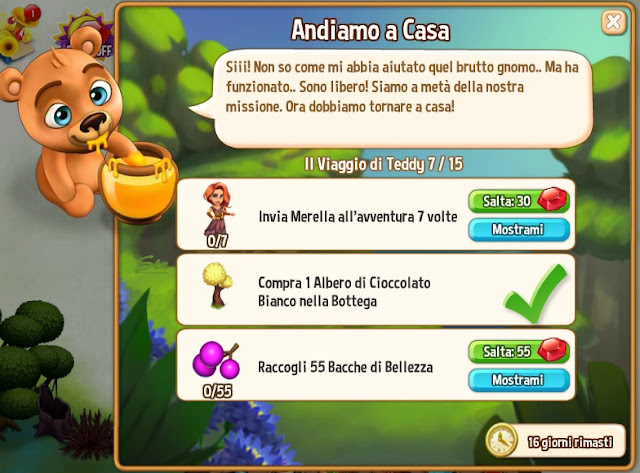Click the Raccogli 55 Bacche di Bellezza row
The image size is (640, 473).
pos(376,365)
